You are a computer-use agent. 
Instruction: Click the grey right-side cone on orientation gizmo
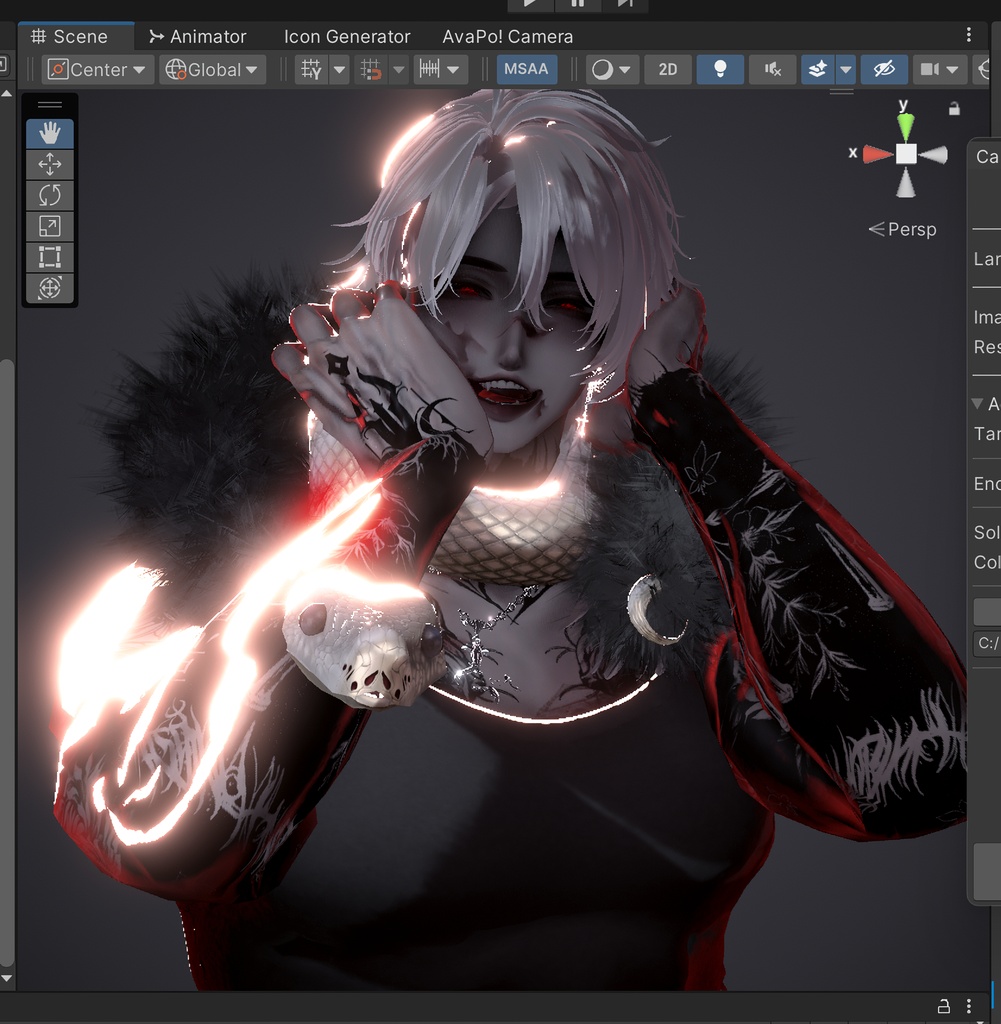coord(934,155)
